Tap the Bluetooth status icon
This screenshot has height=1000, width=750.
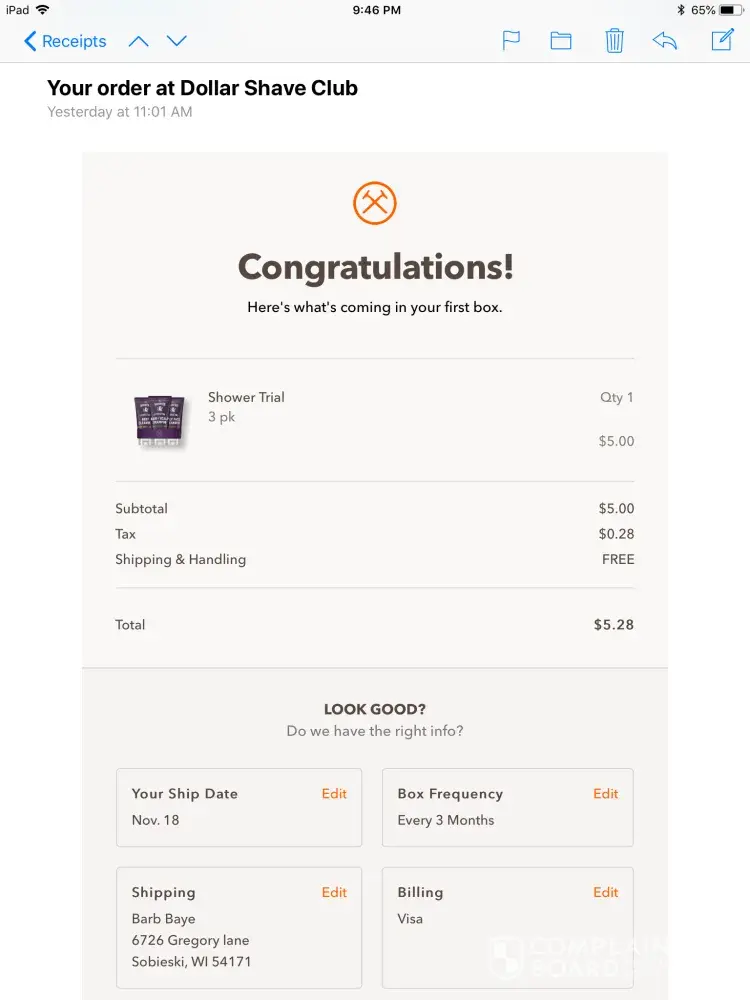pos(680,10)
